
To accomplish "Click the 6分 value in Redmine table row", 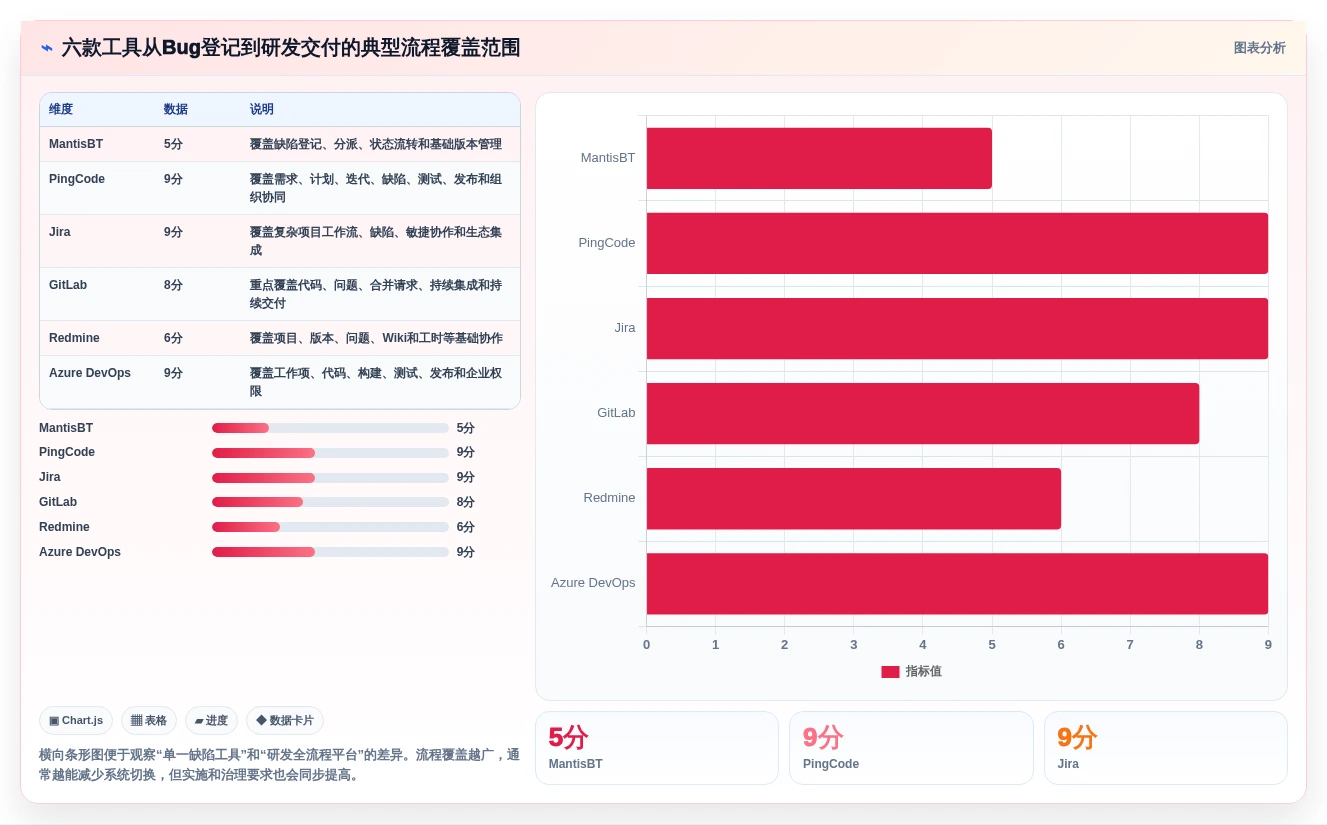I will (173, 338).
